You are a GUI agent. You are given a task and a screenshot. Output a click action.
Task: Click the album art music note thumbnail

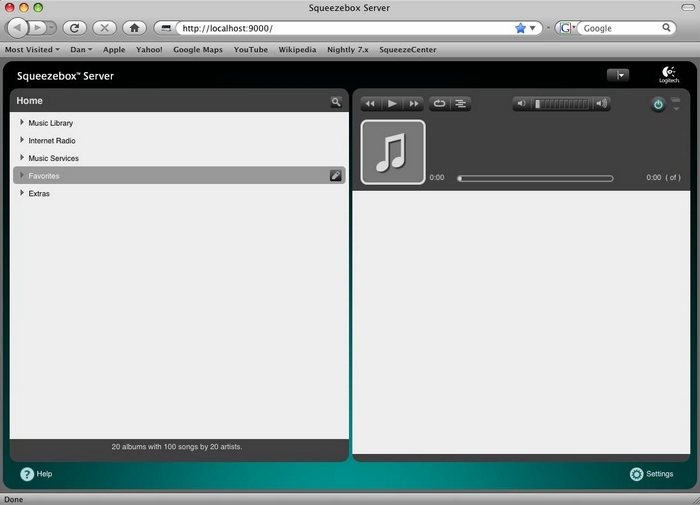[393, 152]
